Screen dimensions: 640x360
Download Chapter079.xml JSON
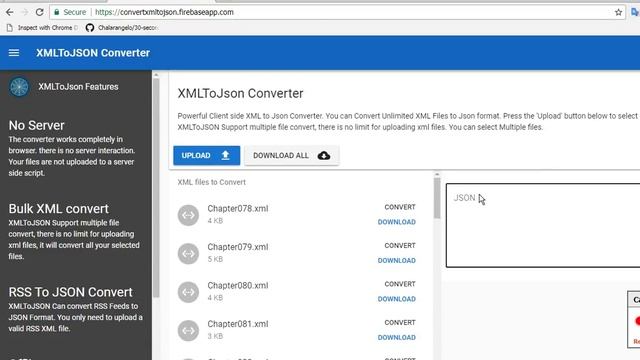point(396,260)
